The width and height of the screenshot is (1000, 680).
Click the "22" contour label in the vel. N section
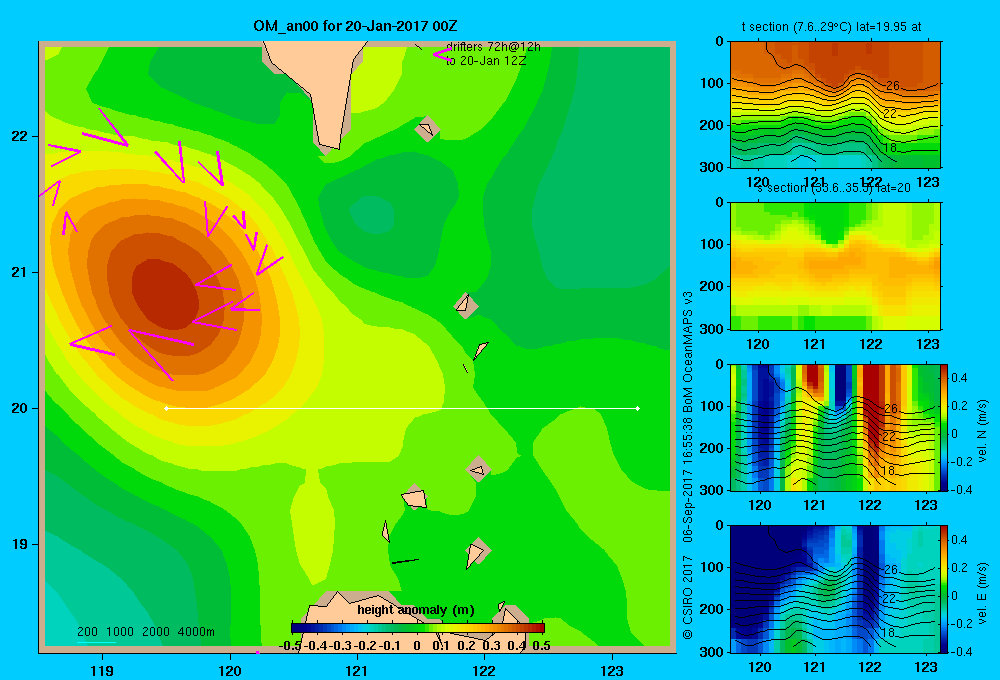pyautogui.click(x=888, y=437)
